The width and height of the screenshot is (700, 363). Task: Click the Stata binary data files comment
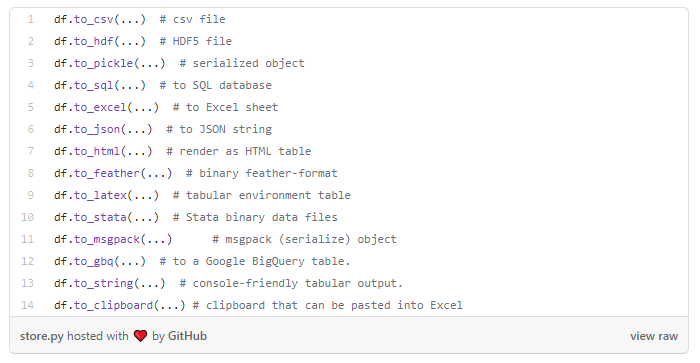[x=255, y=217]
